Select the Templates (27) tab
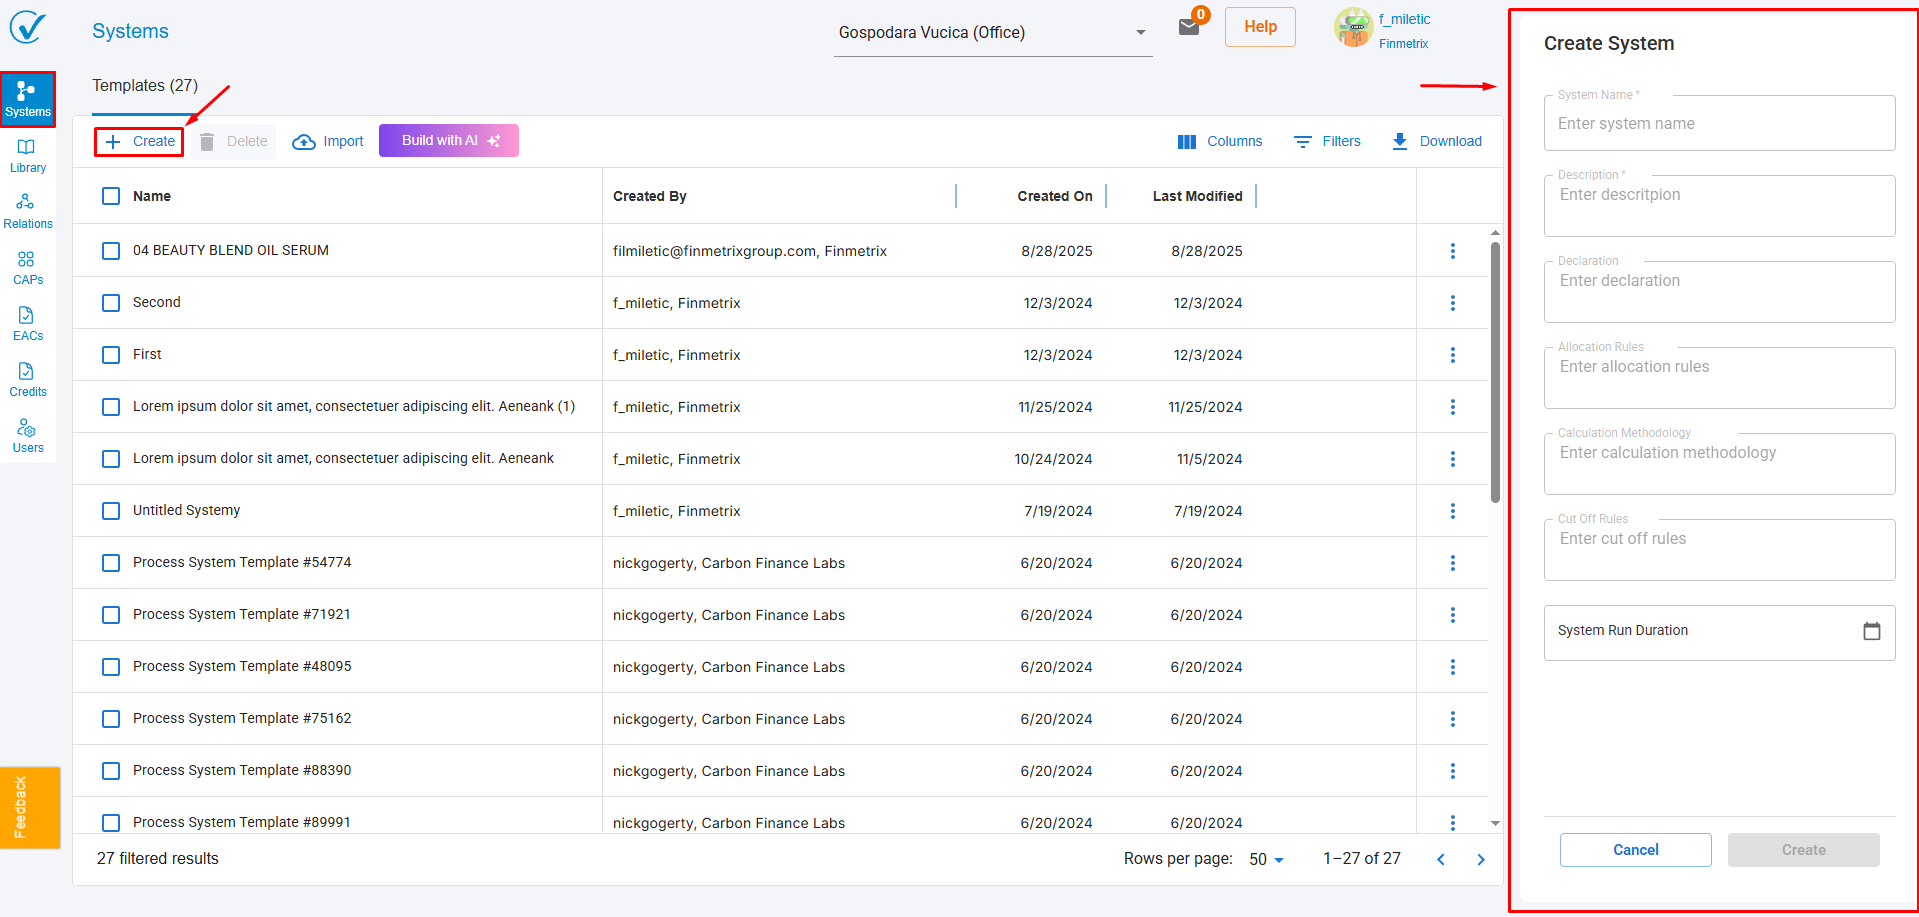The image size is (1919, 917). (145, 86)
